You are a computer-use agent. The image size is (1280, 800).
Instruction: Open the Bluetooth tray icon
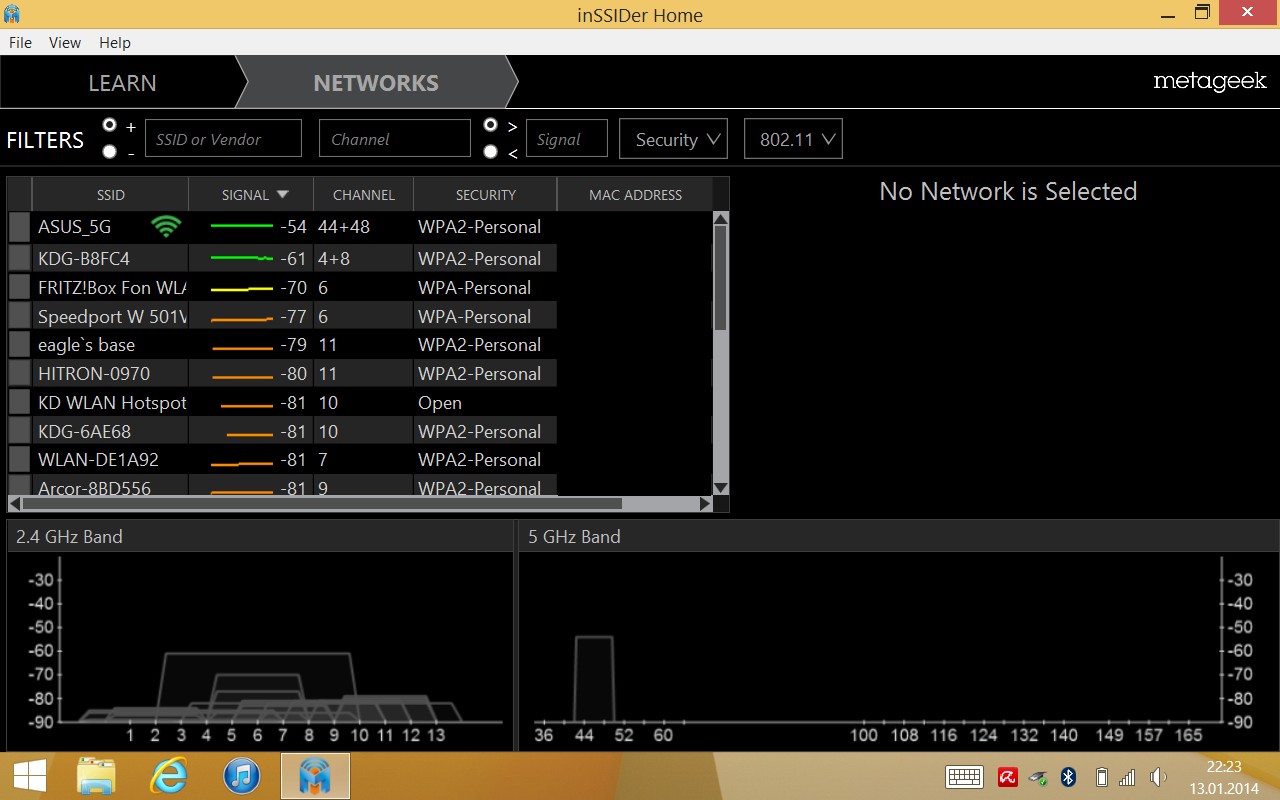[1068, 777]
